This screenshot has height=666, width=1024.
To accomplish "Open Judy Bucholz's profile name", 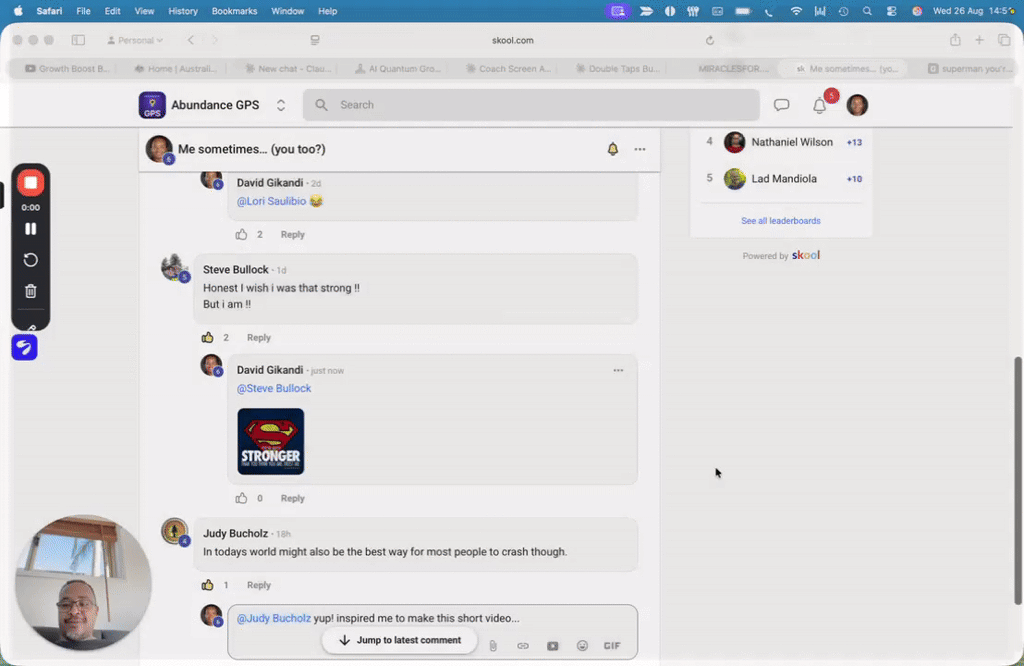I will click(235, 533).
